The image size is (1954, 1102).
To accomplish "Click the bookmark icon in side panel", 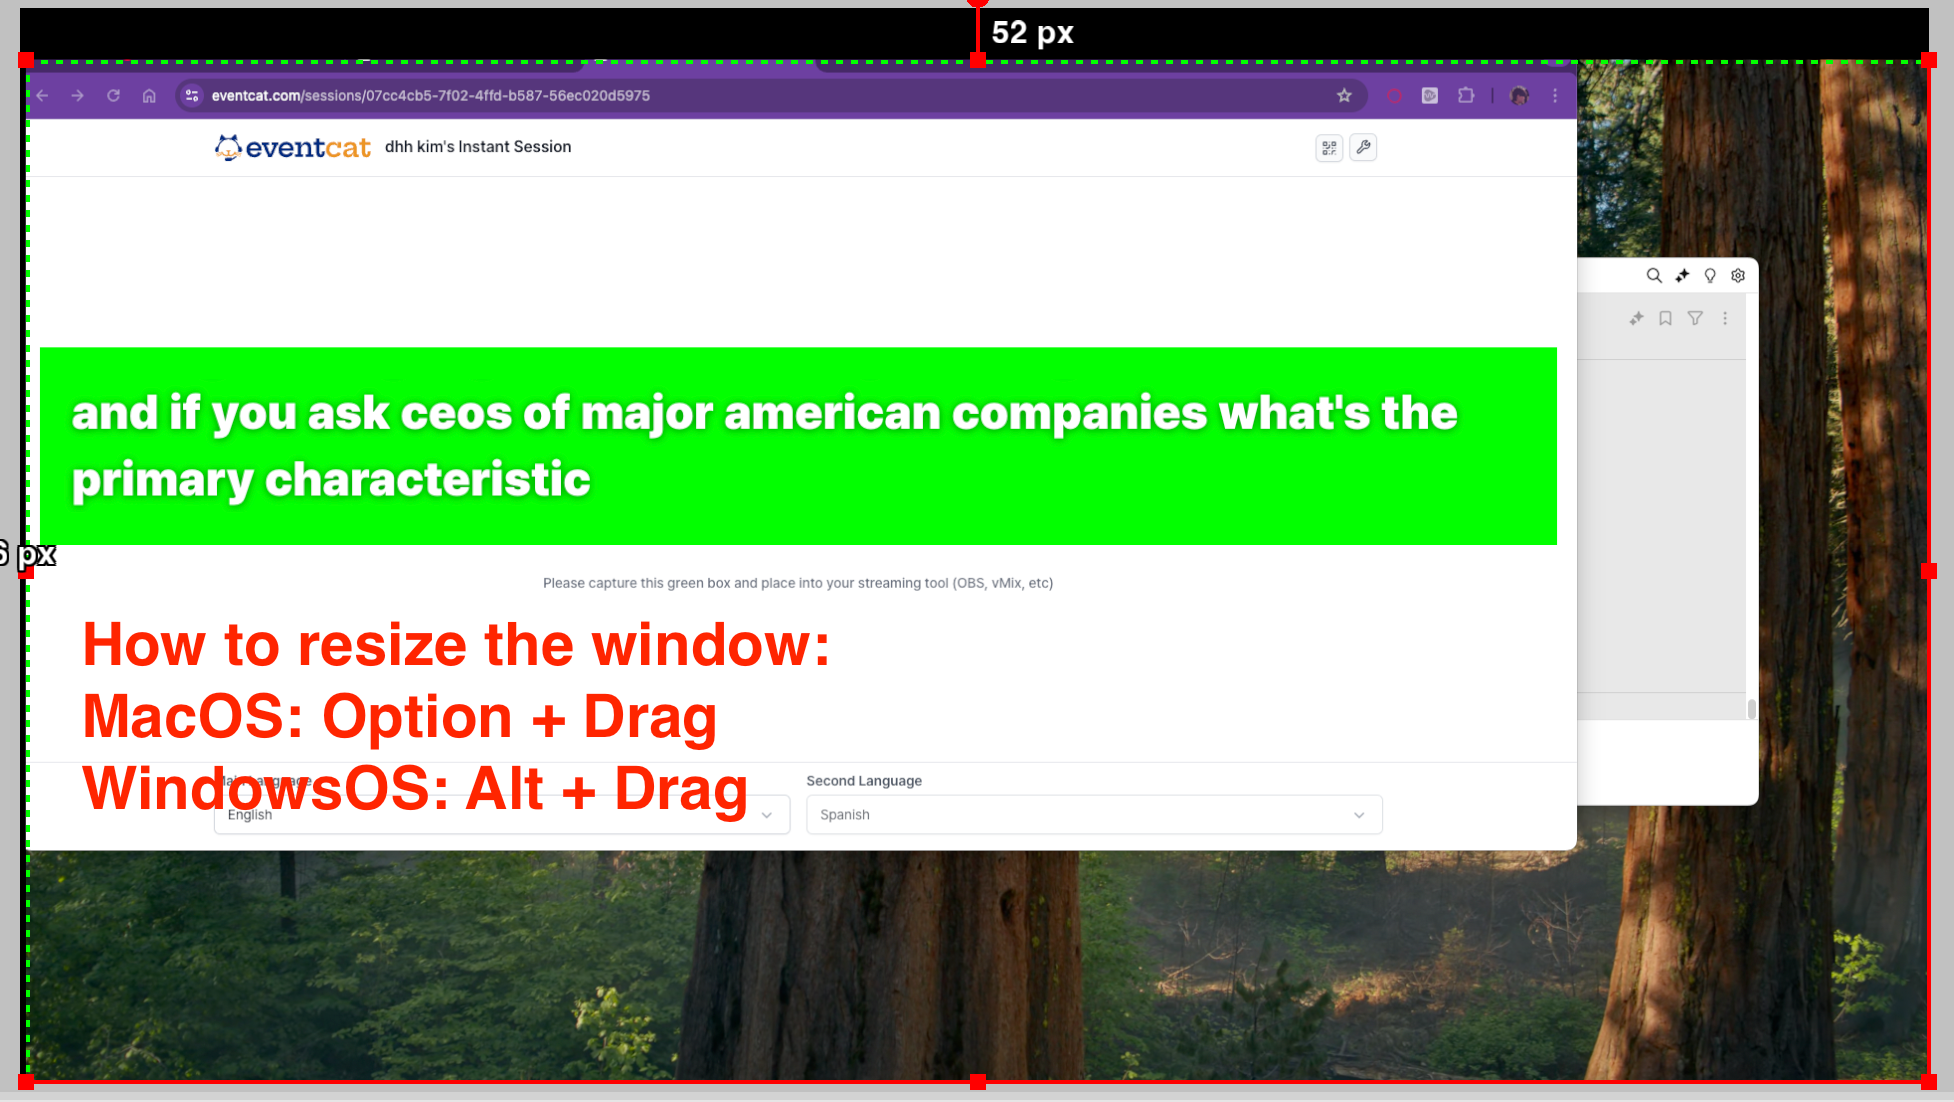I will coord(1665,318).
